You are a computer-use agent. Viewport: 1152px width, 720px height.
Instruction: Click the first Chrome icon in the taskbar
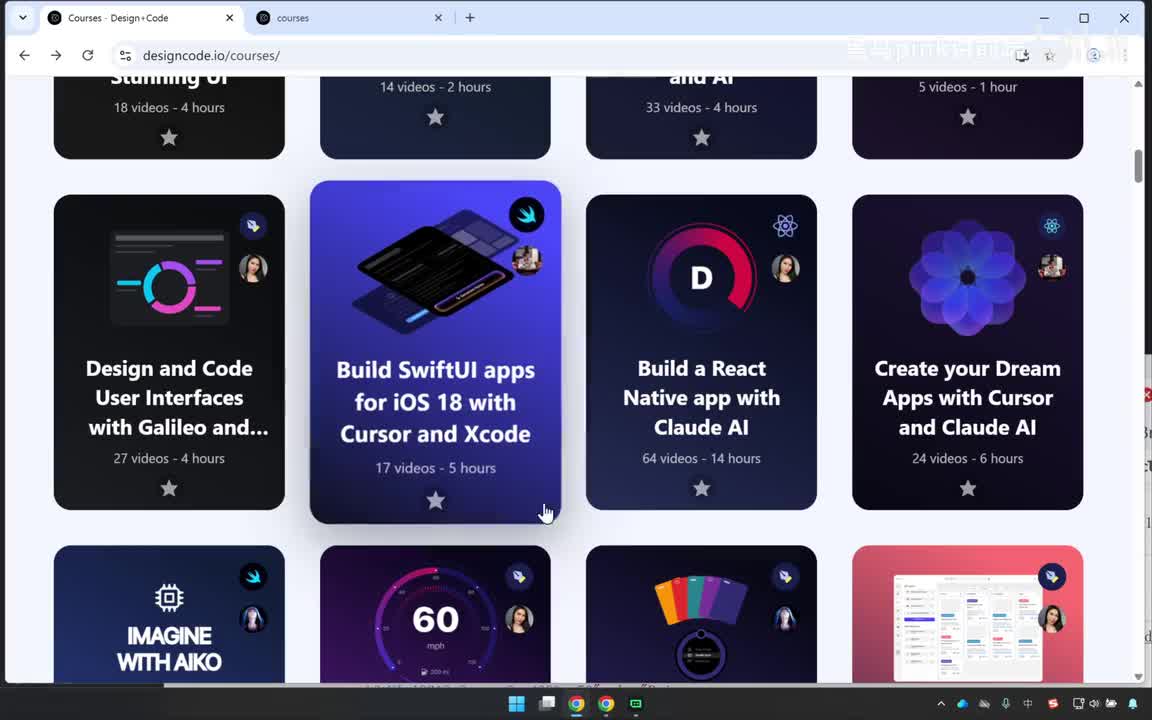pos(576,704)
